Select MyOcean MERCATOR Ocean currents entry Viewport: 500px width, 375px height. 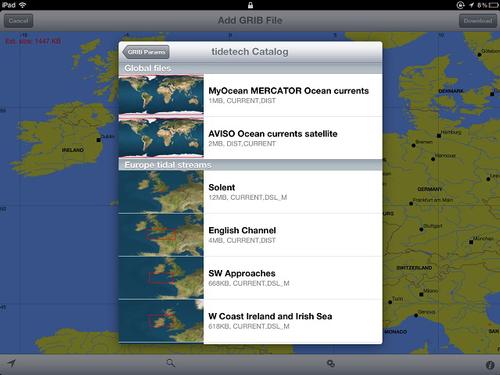click(x=250, y=95)
